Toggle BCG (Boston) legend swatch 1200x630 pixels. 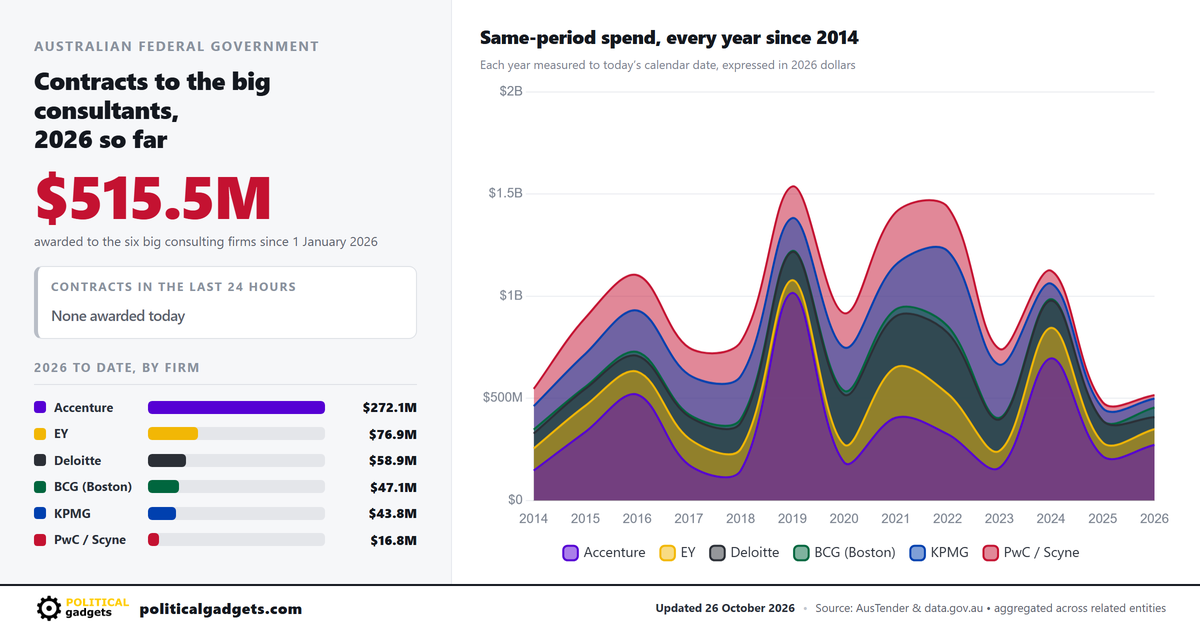click(801, 552)
